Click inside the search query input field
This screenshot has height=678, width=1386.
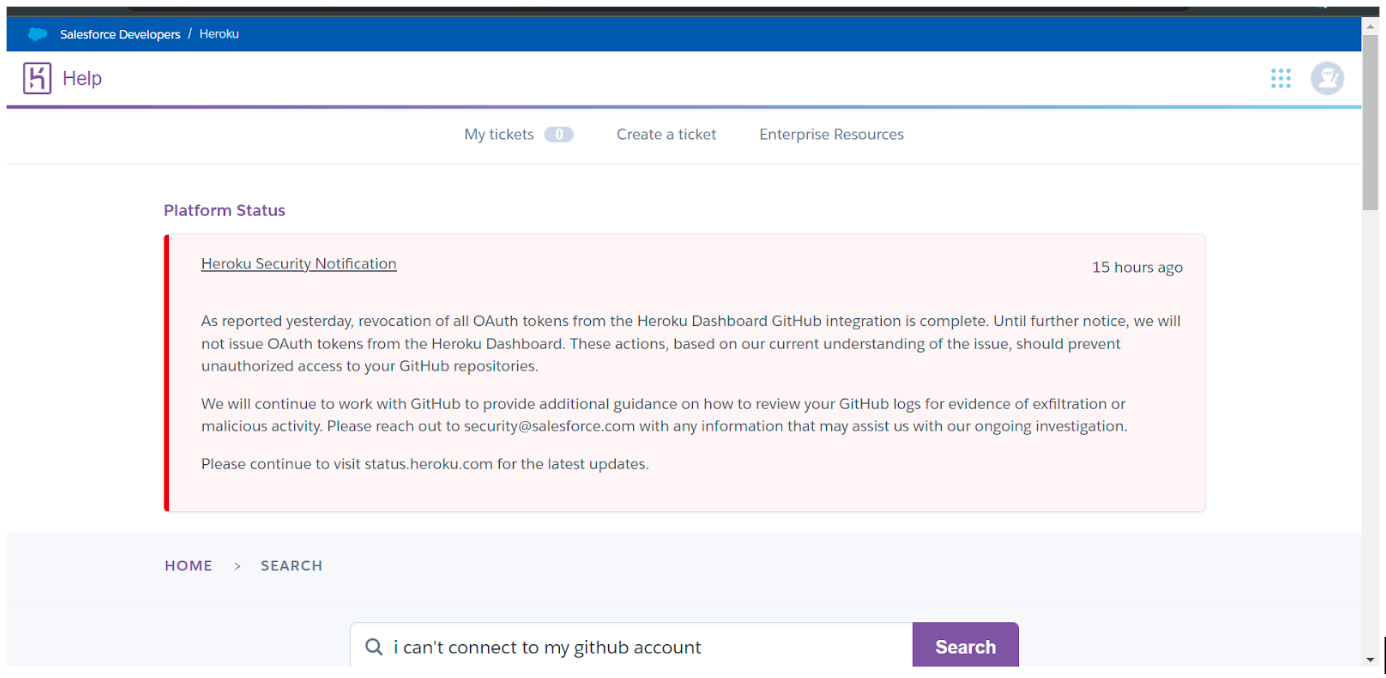[x=600, y=646]
